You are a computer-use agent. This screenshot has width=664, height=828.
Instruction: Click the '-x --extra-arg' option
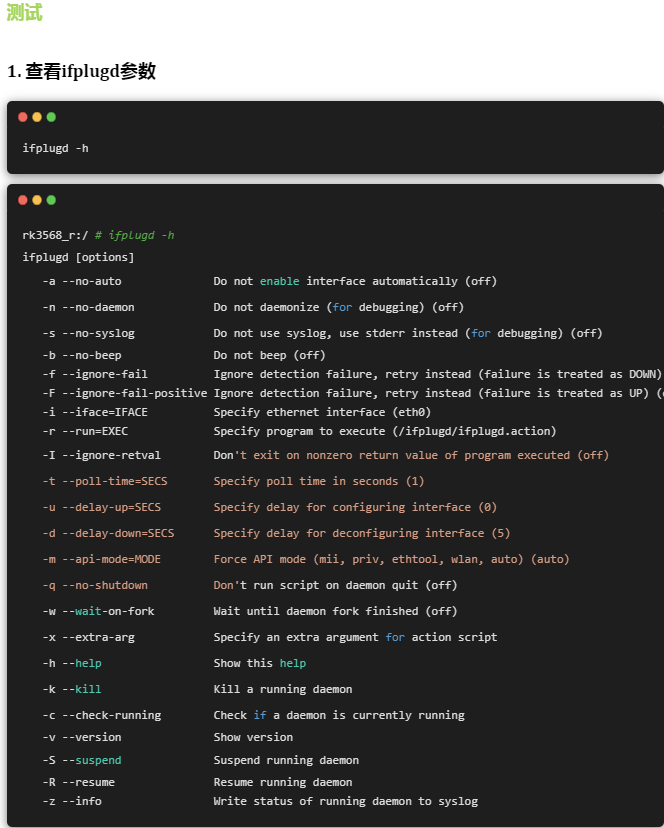click(88, 637)
